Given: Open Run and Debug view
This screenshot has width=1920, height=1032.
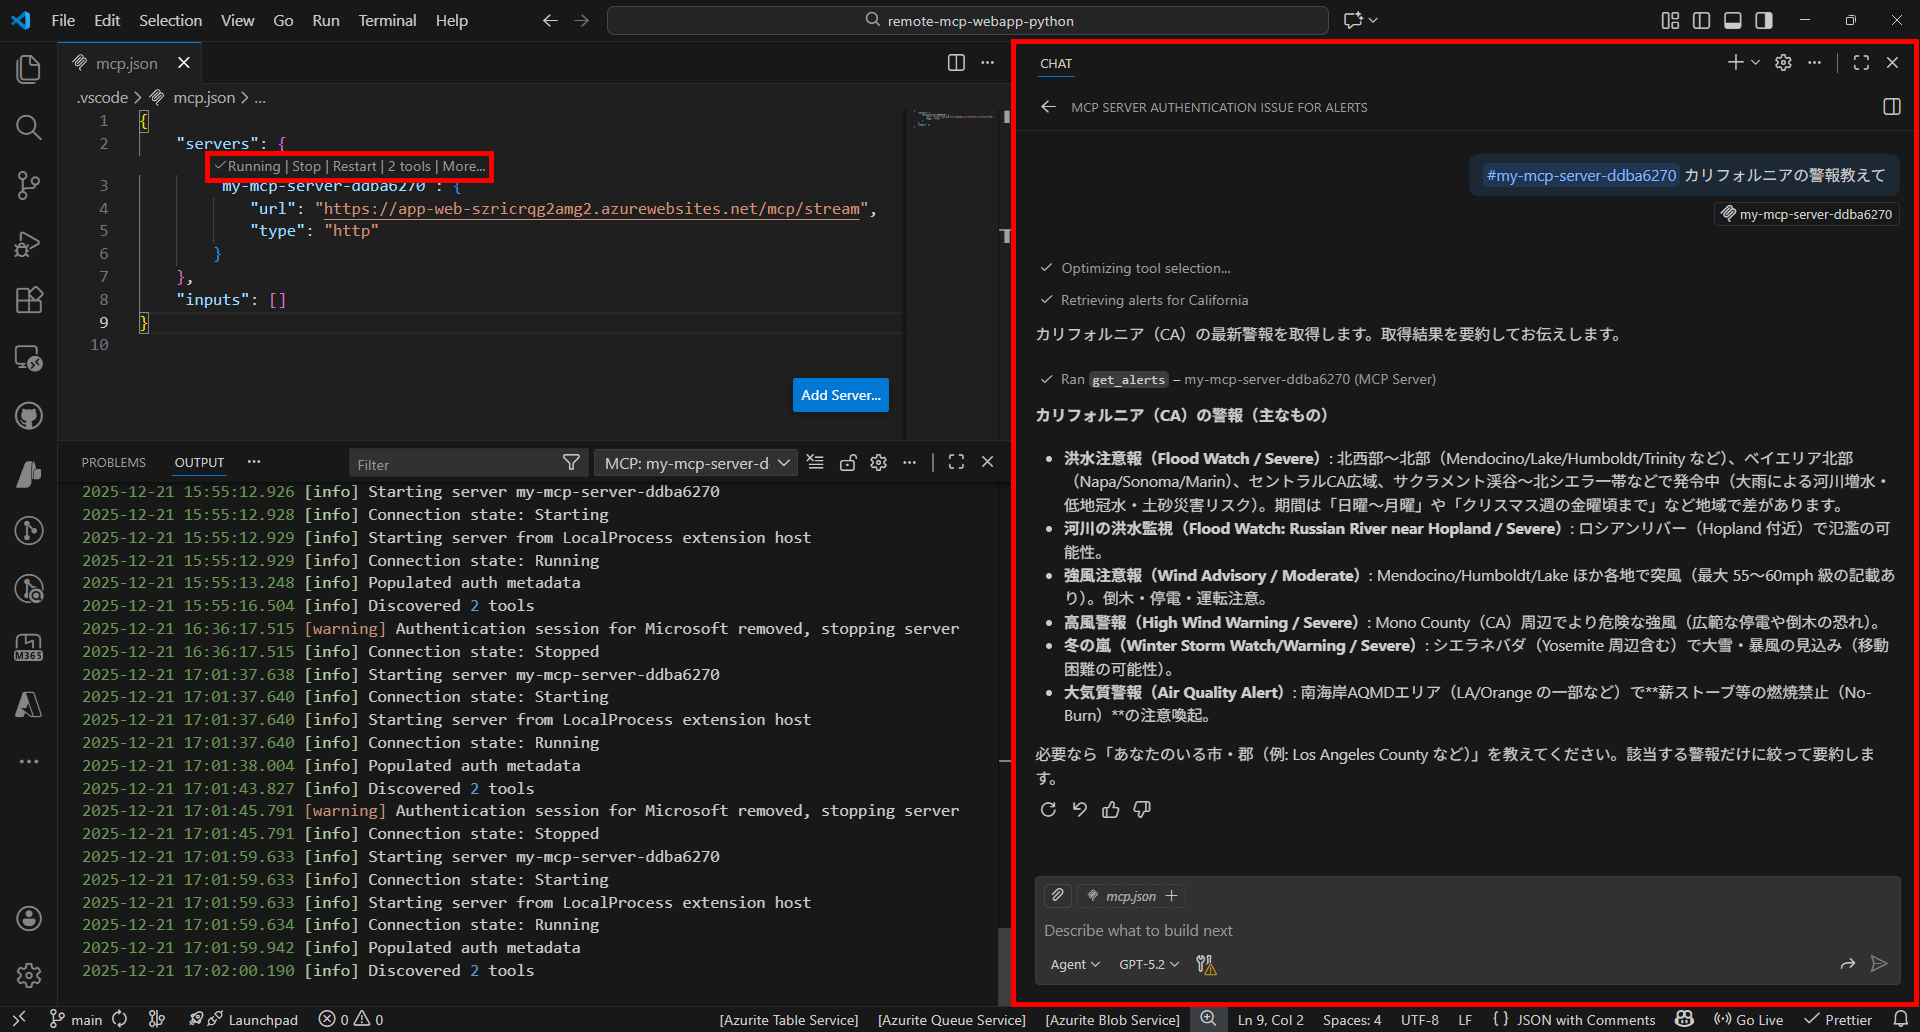Looking at the screenshot, I should point(29,243).
